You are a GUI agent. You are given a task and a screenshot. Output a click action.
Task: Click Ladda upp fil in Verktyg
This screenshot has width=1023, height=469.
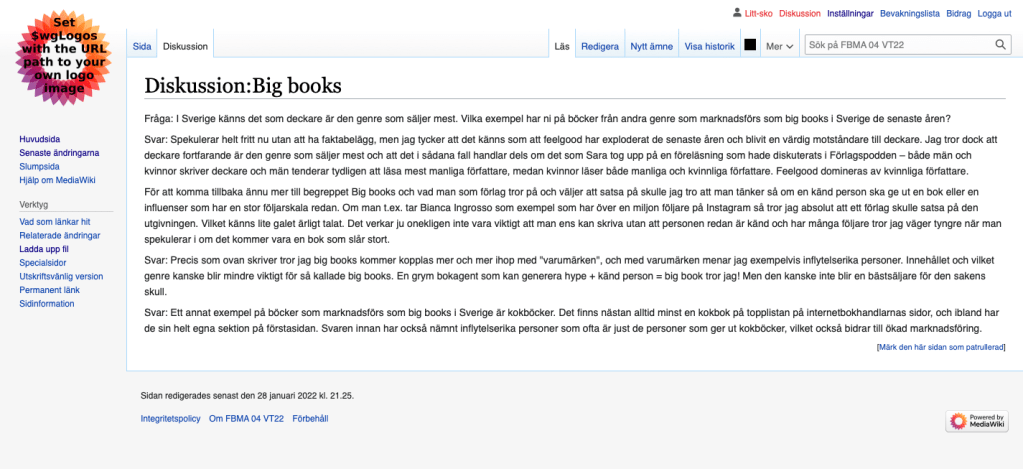[x=44, y=248]
